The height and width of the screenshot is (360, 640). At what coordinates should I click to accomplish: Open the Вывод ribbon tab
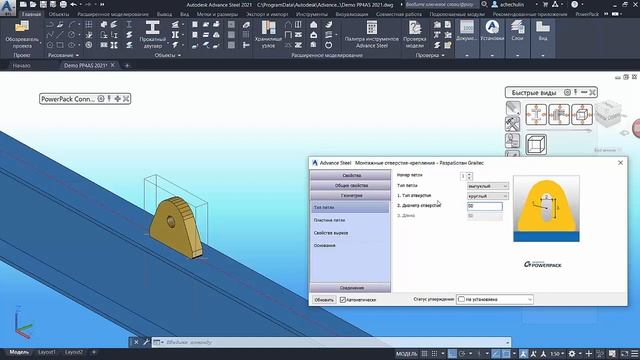point(164,14)
